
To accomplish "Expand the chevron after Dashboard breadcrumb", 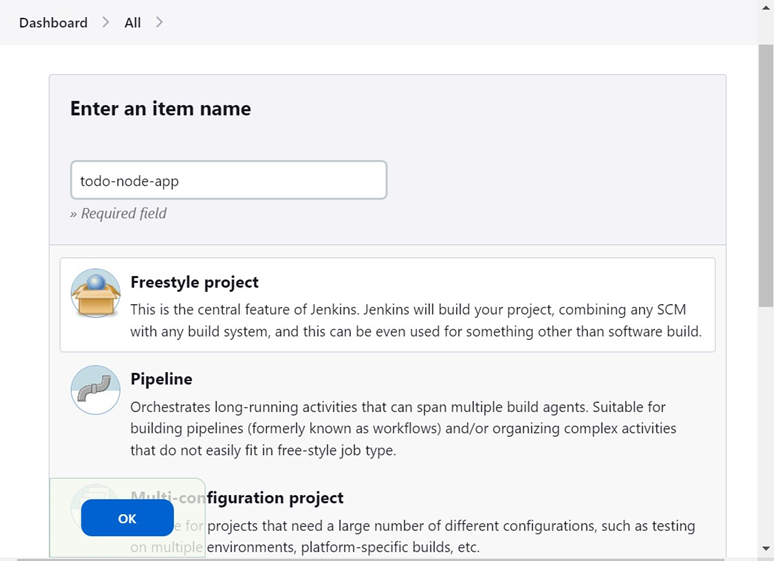I will 106,22.
